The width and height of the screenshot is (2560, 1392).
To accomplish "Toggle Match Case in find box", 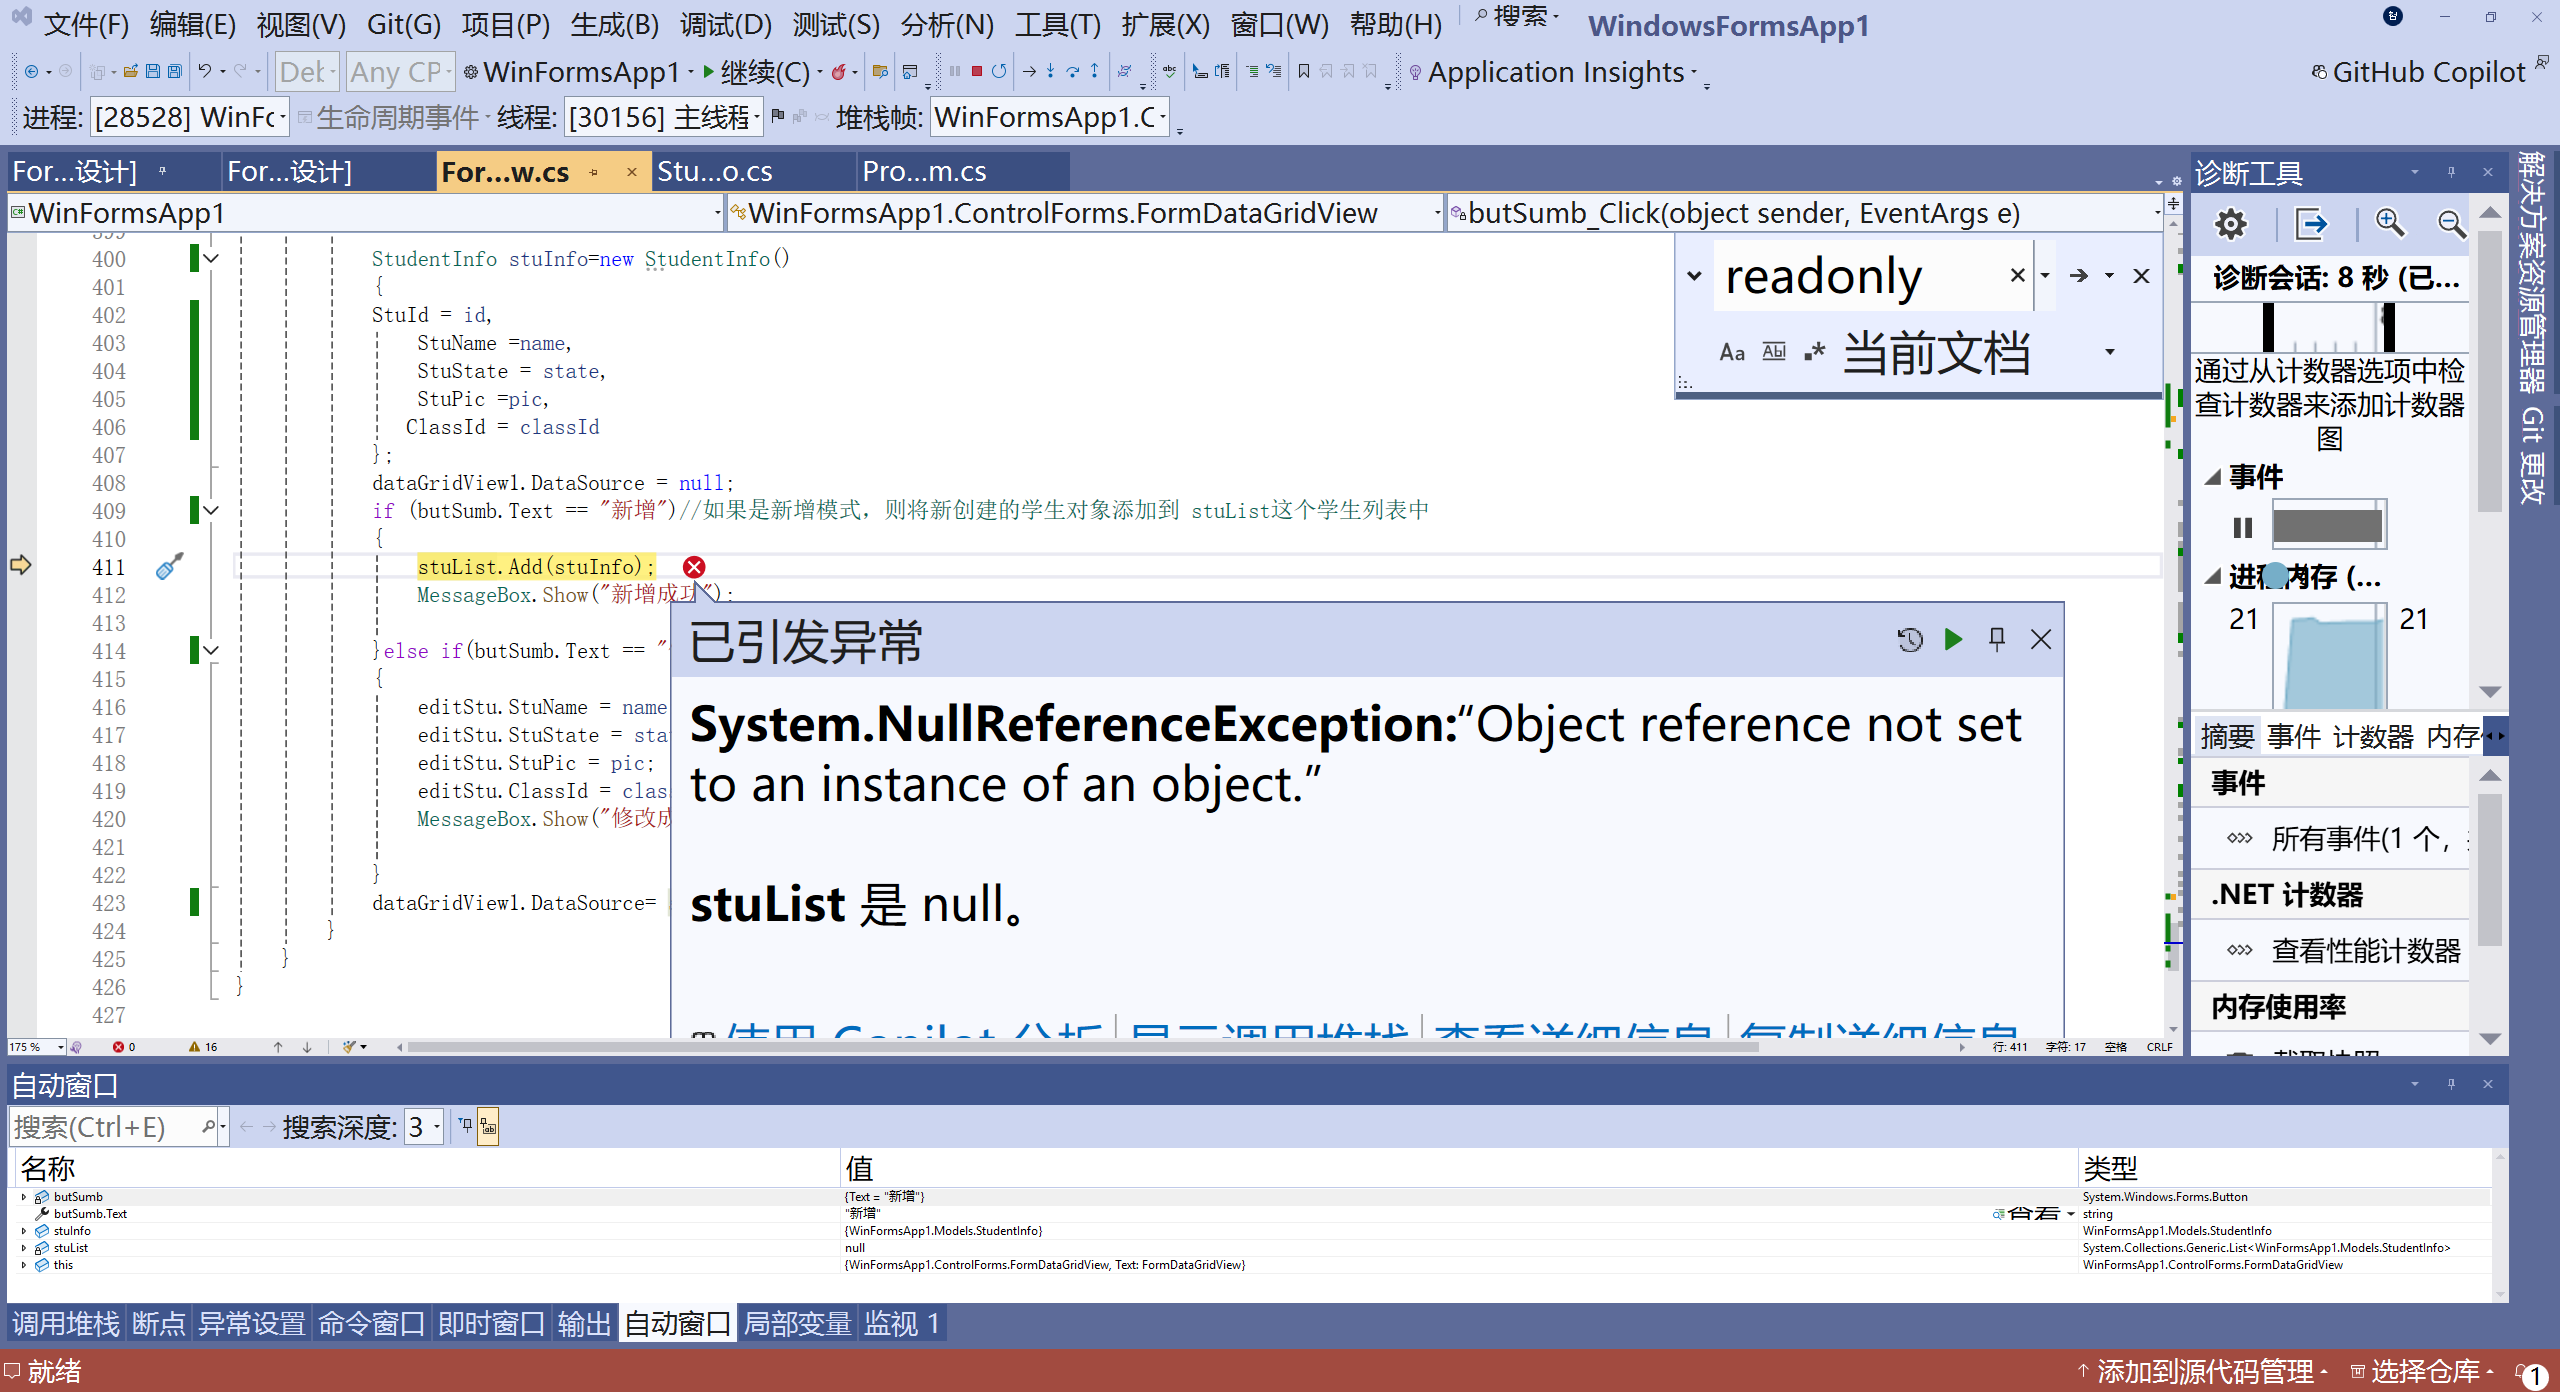I will coord(1731,352).
